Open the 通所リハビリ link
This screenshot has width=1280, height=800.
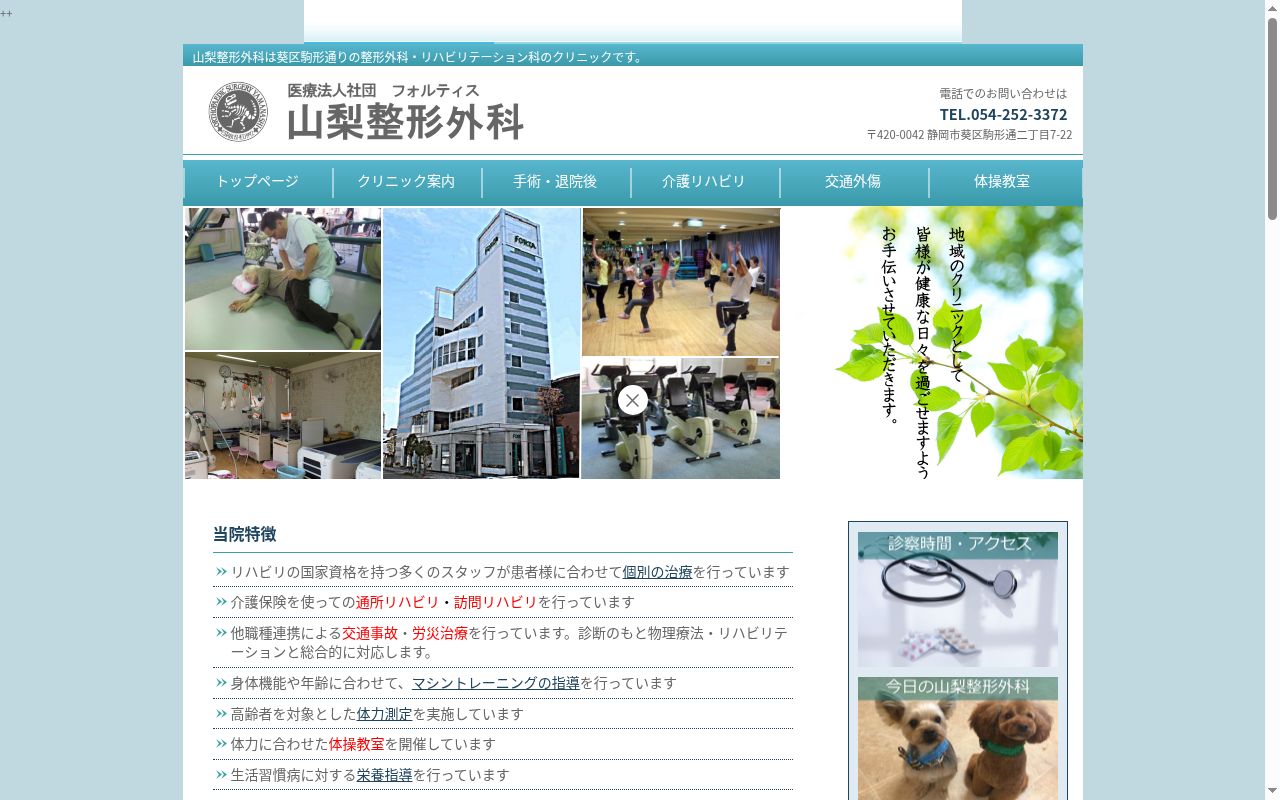(398, 602)
